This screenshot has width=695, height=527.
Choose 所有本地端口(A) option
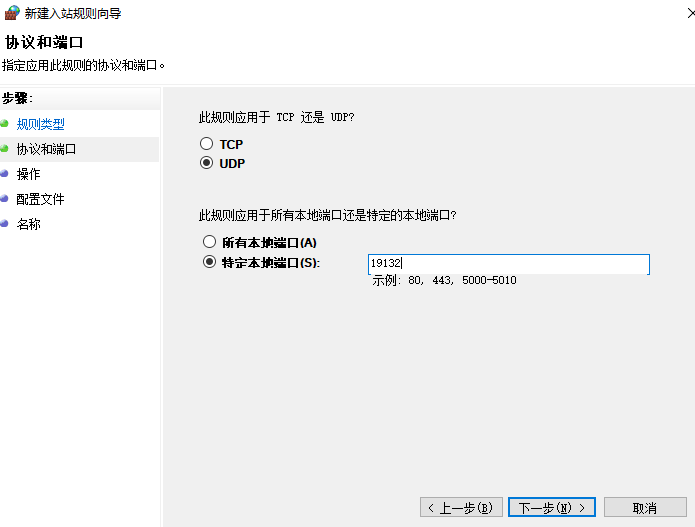[x=209, y=242]
